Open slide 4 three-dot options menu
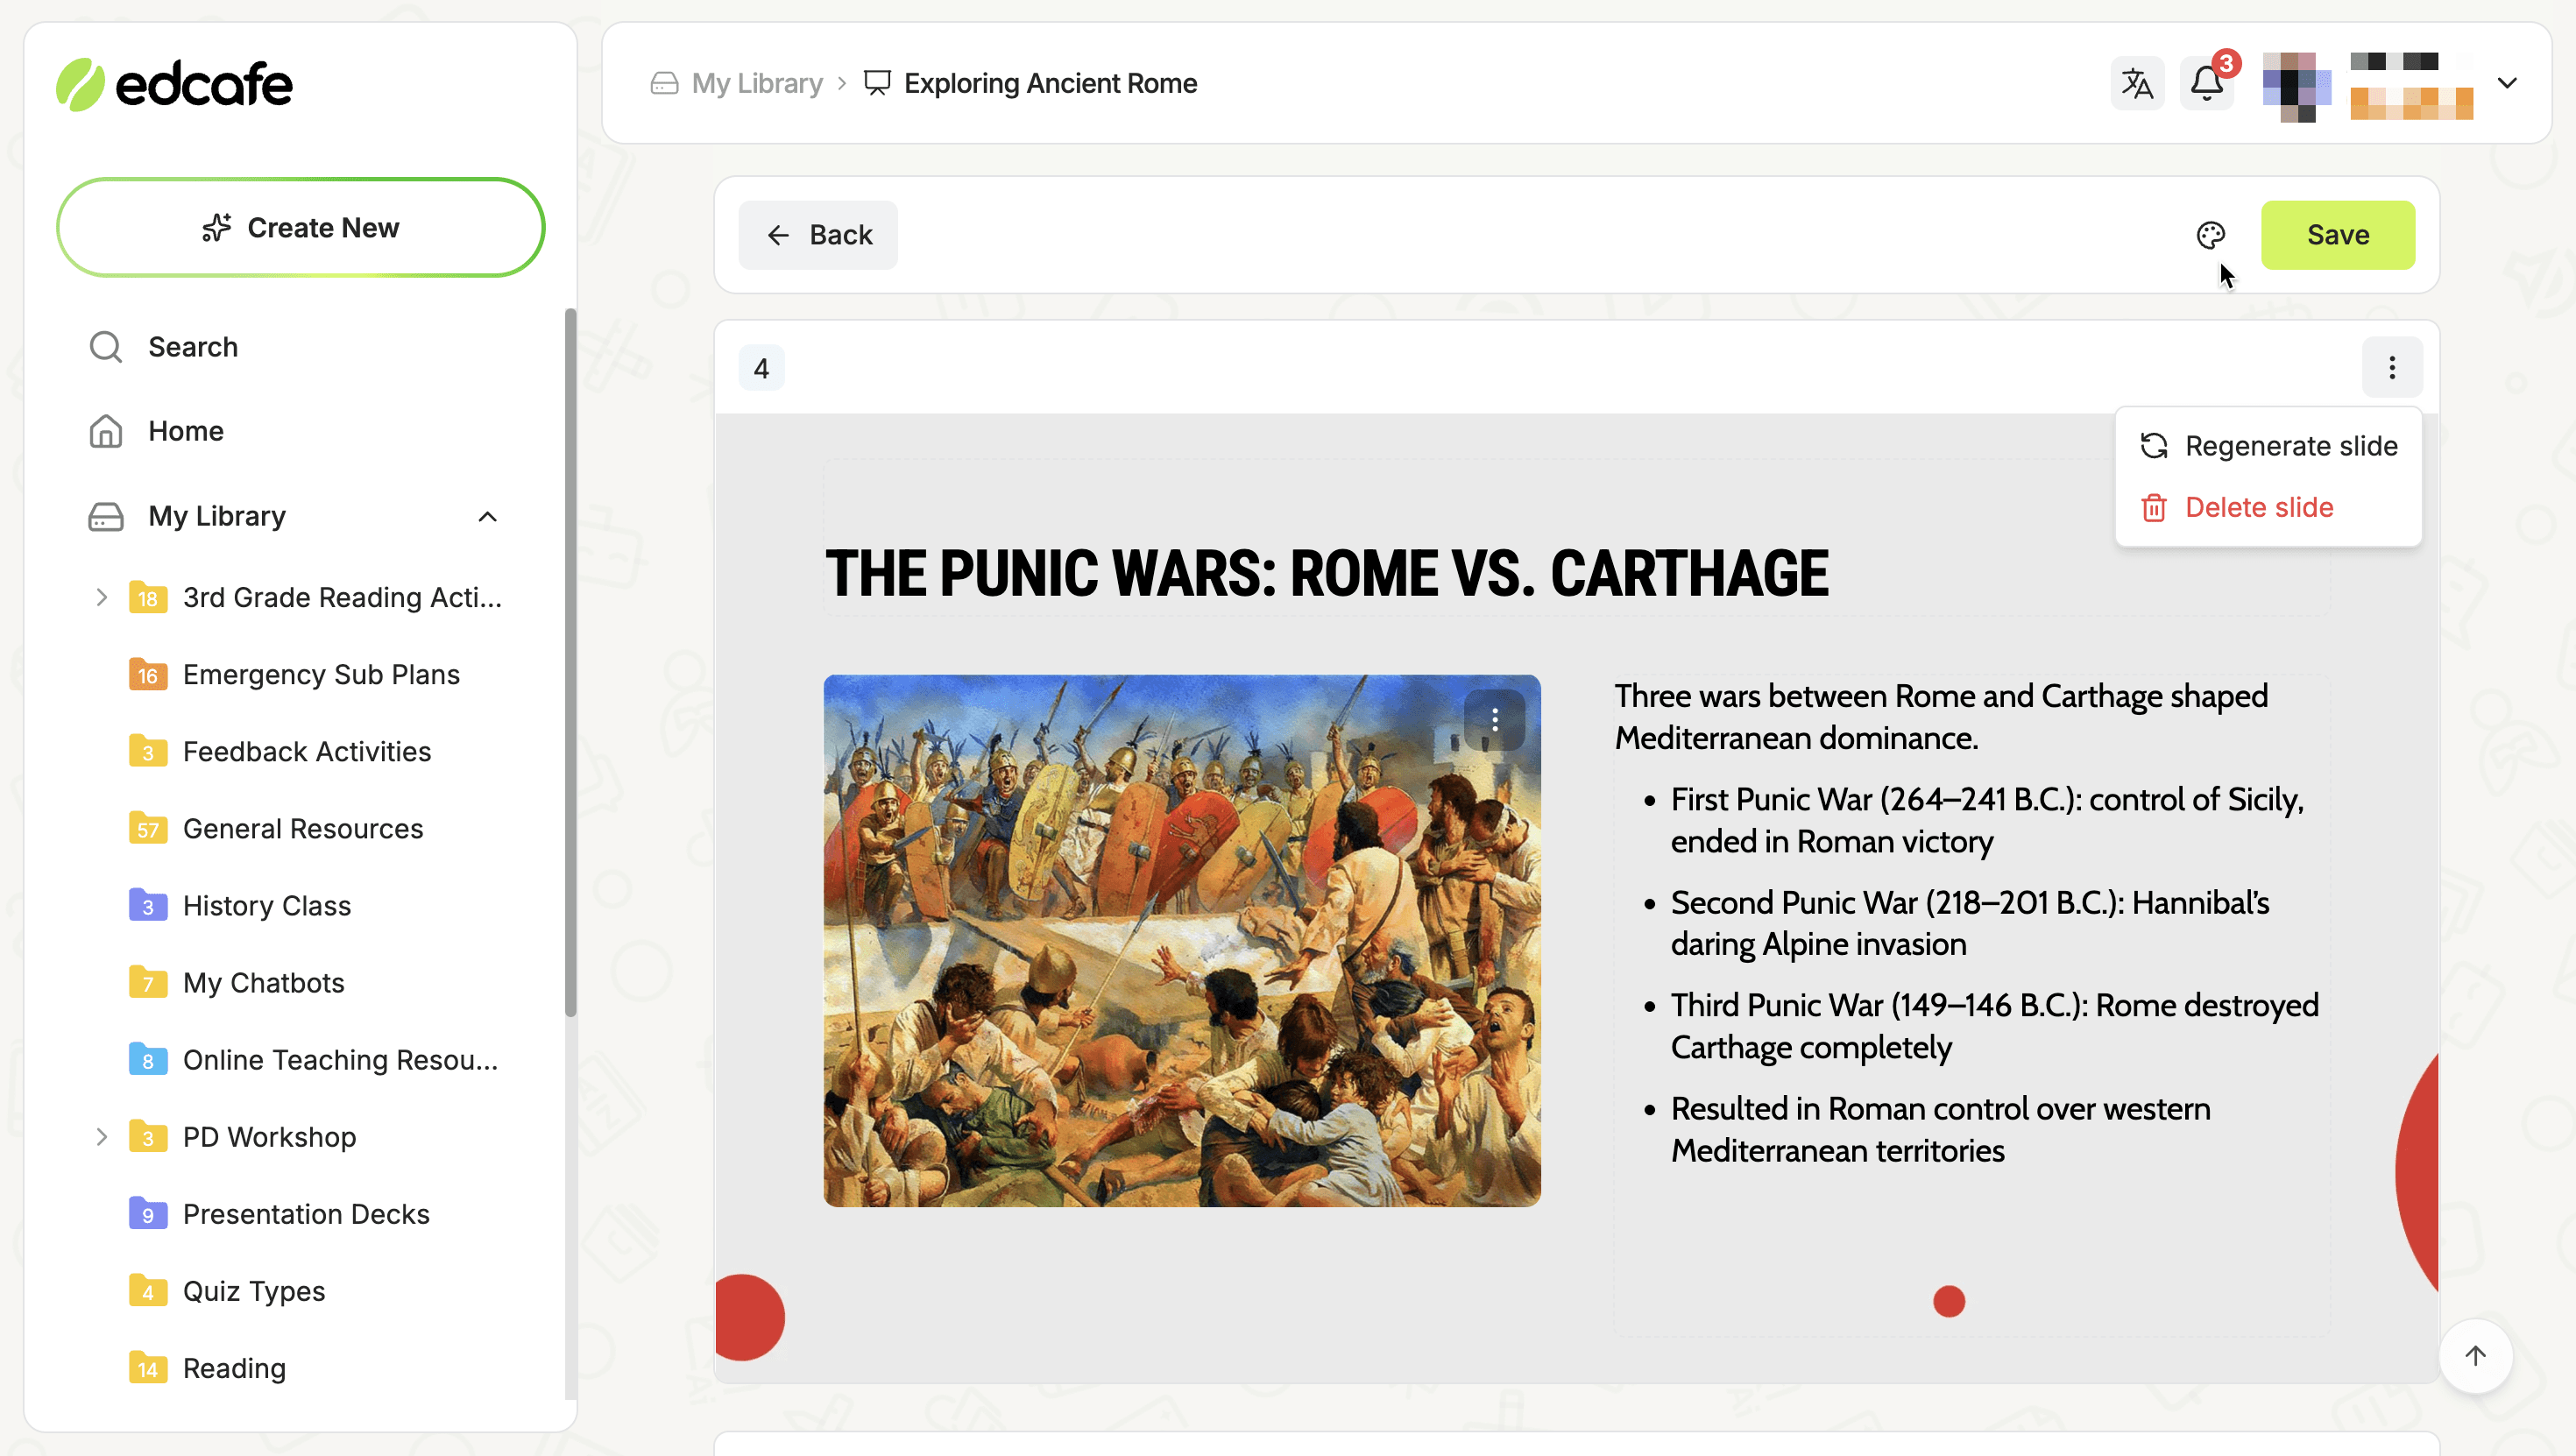The height and width of the screenshot is (1456, 2576). click(x=2391, y=368)
